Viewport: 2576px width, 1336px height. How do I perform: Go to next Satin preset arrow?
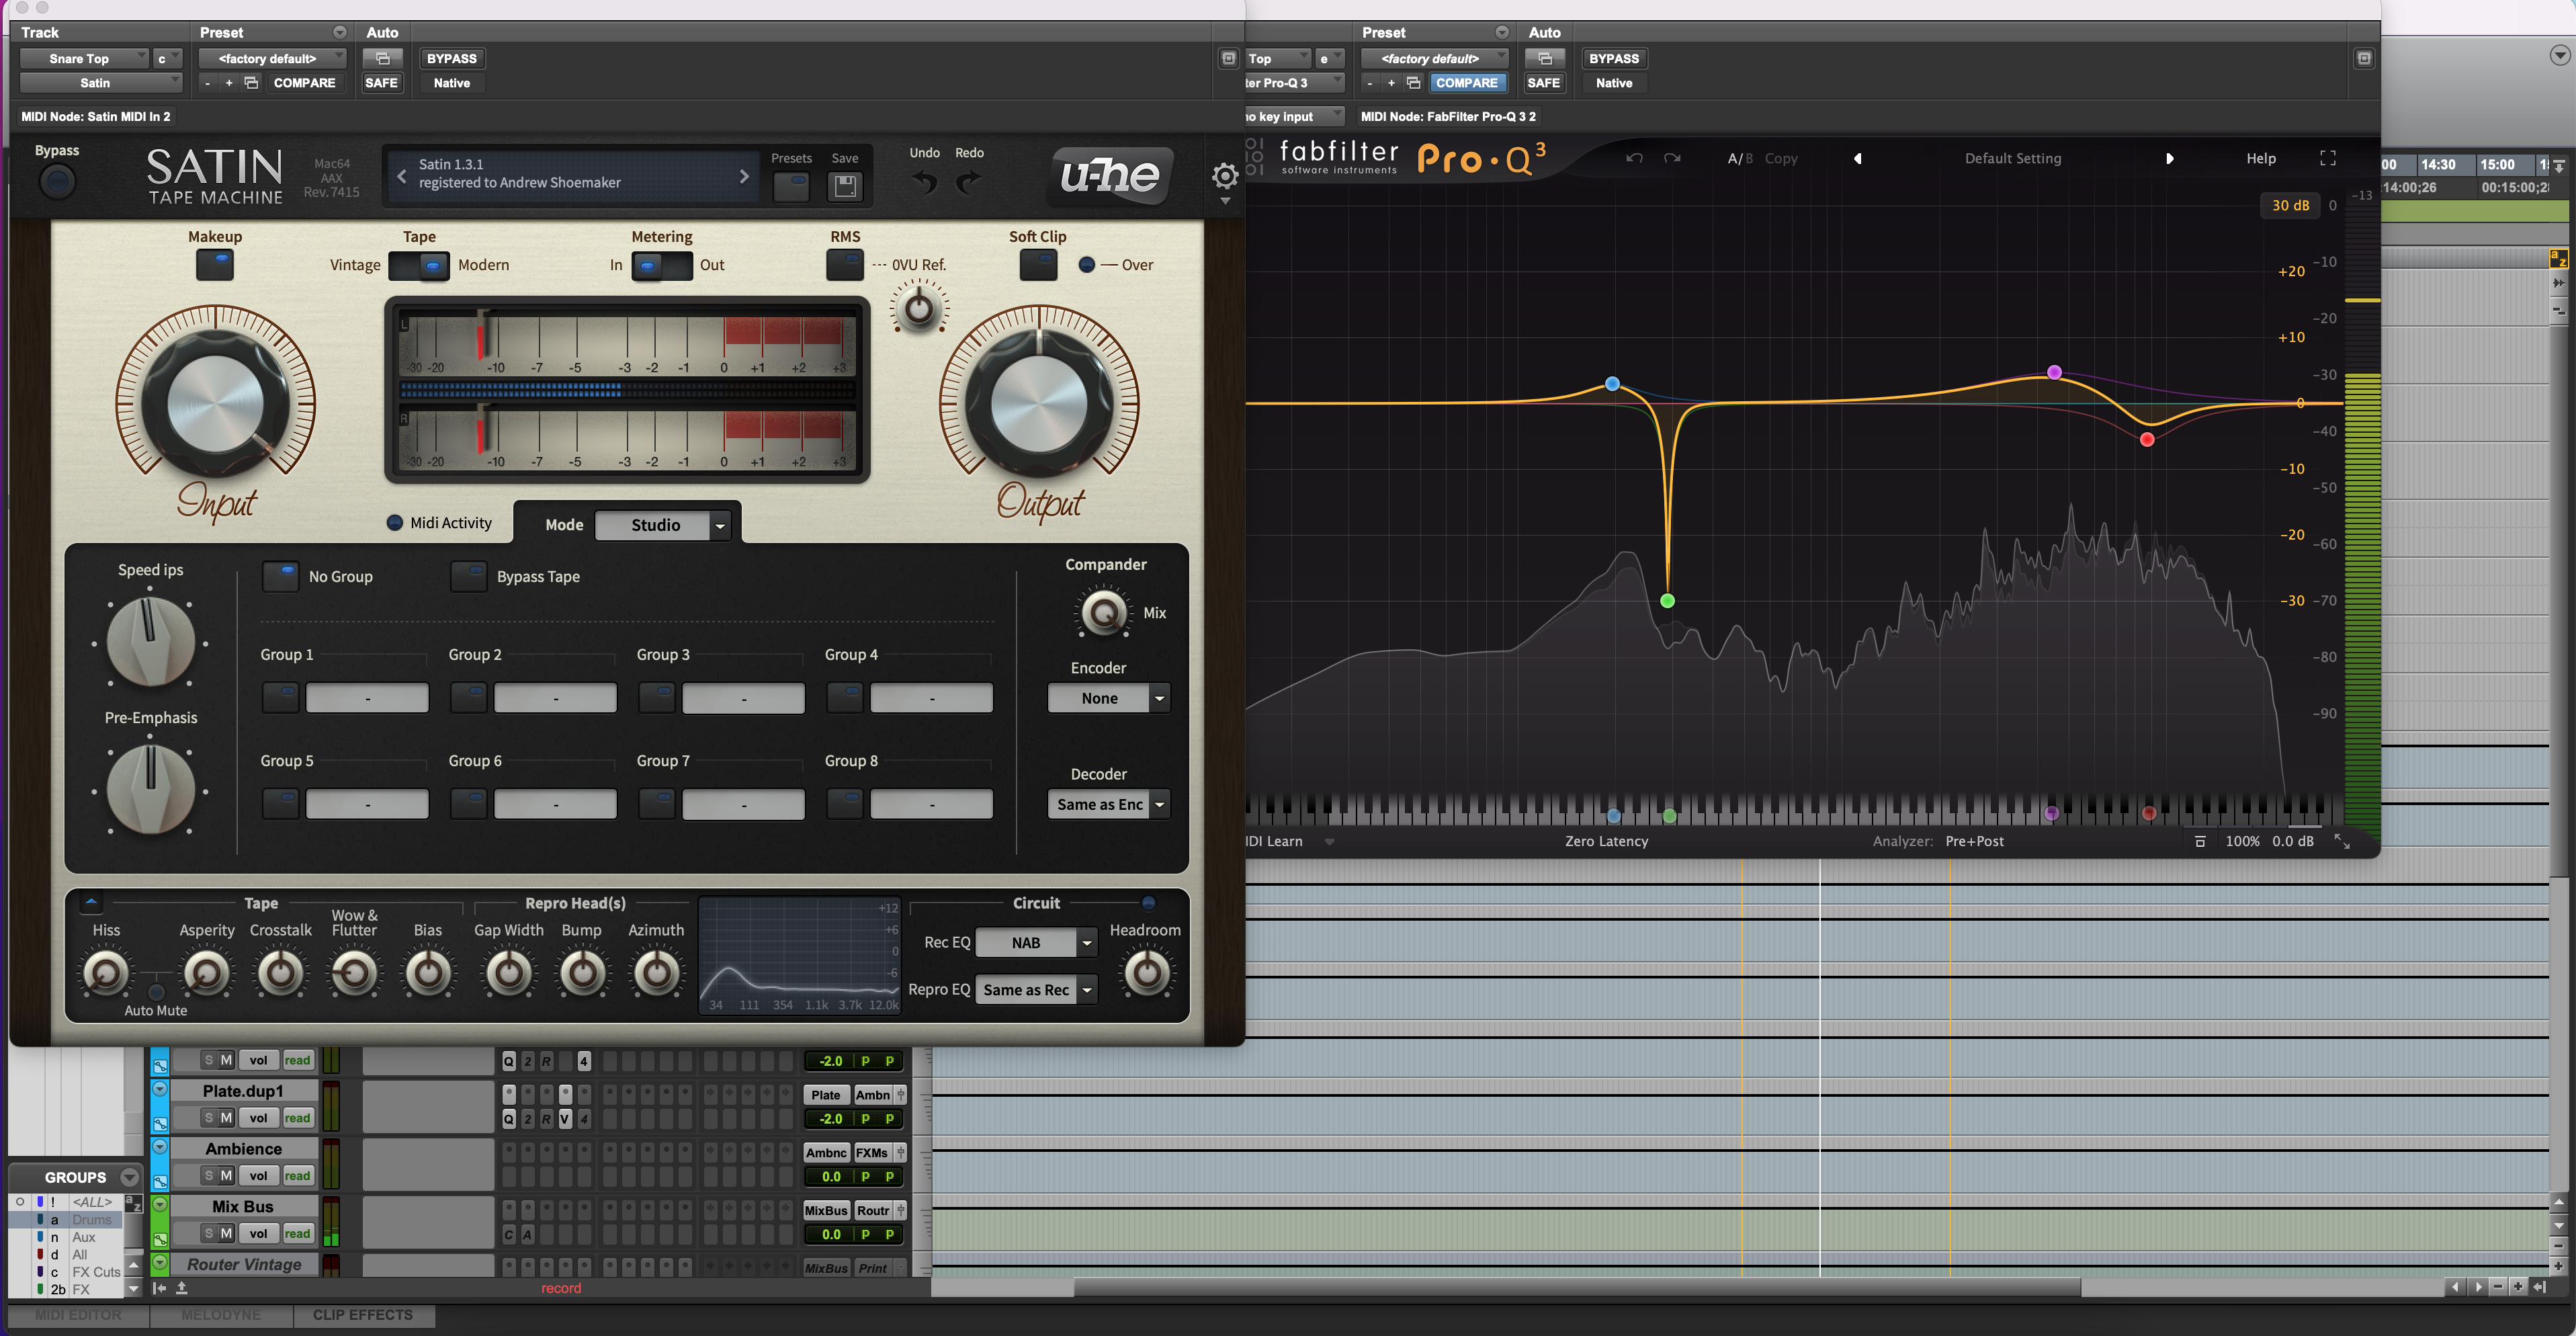(x=744, y=176)
